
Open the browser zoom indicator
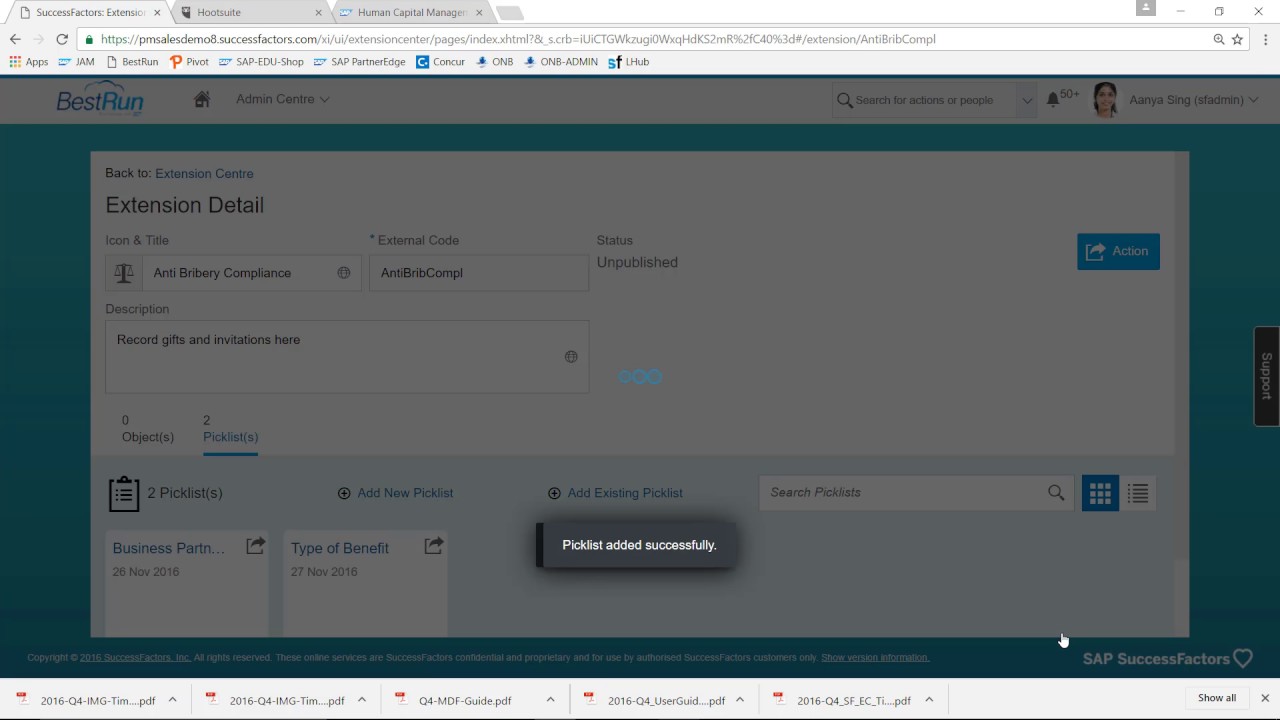pos(1218,39)
